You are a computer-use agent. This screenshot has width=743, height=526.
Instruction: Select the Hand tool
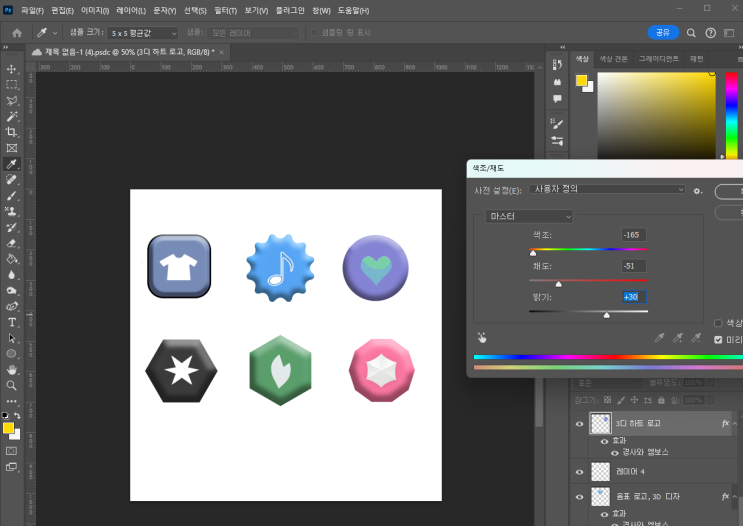(x=12, y=369)
